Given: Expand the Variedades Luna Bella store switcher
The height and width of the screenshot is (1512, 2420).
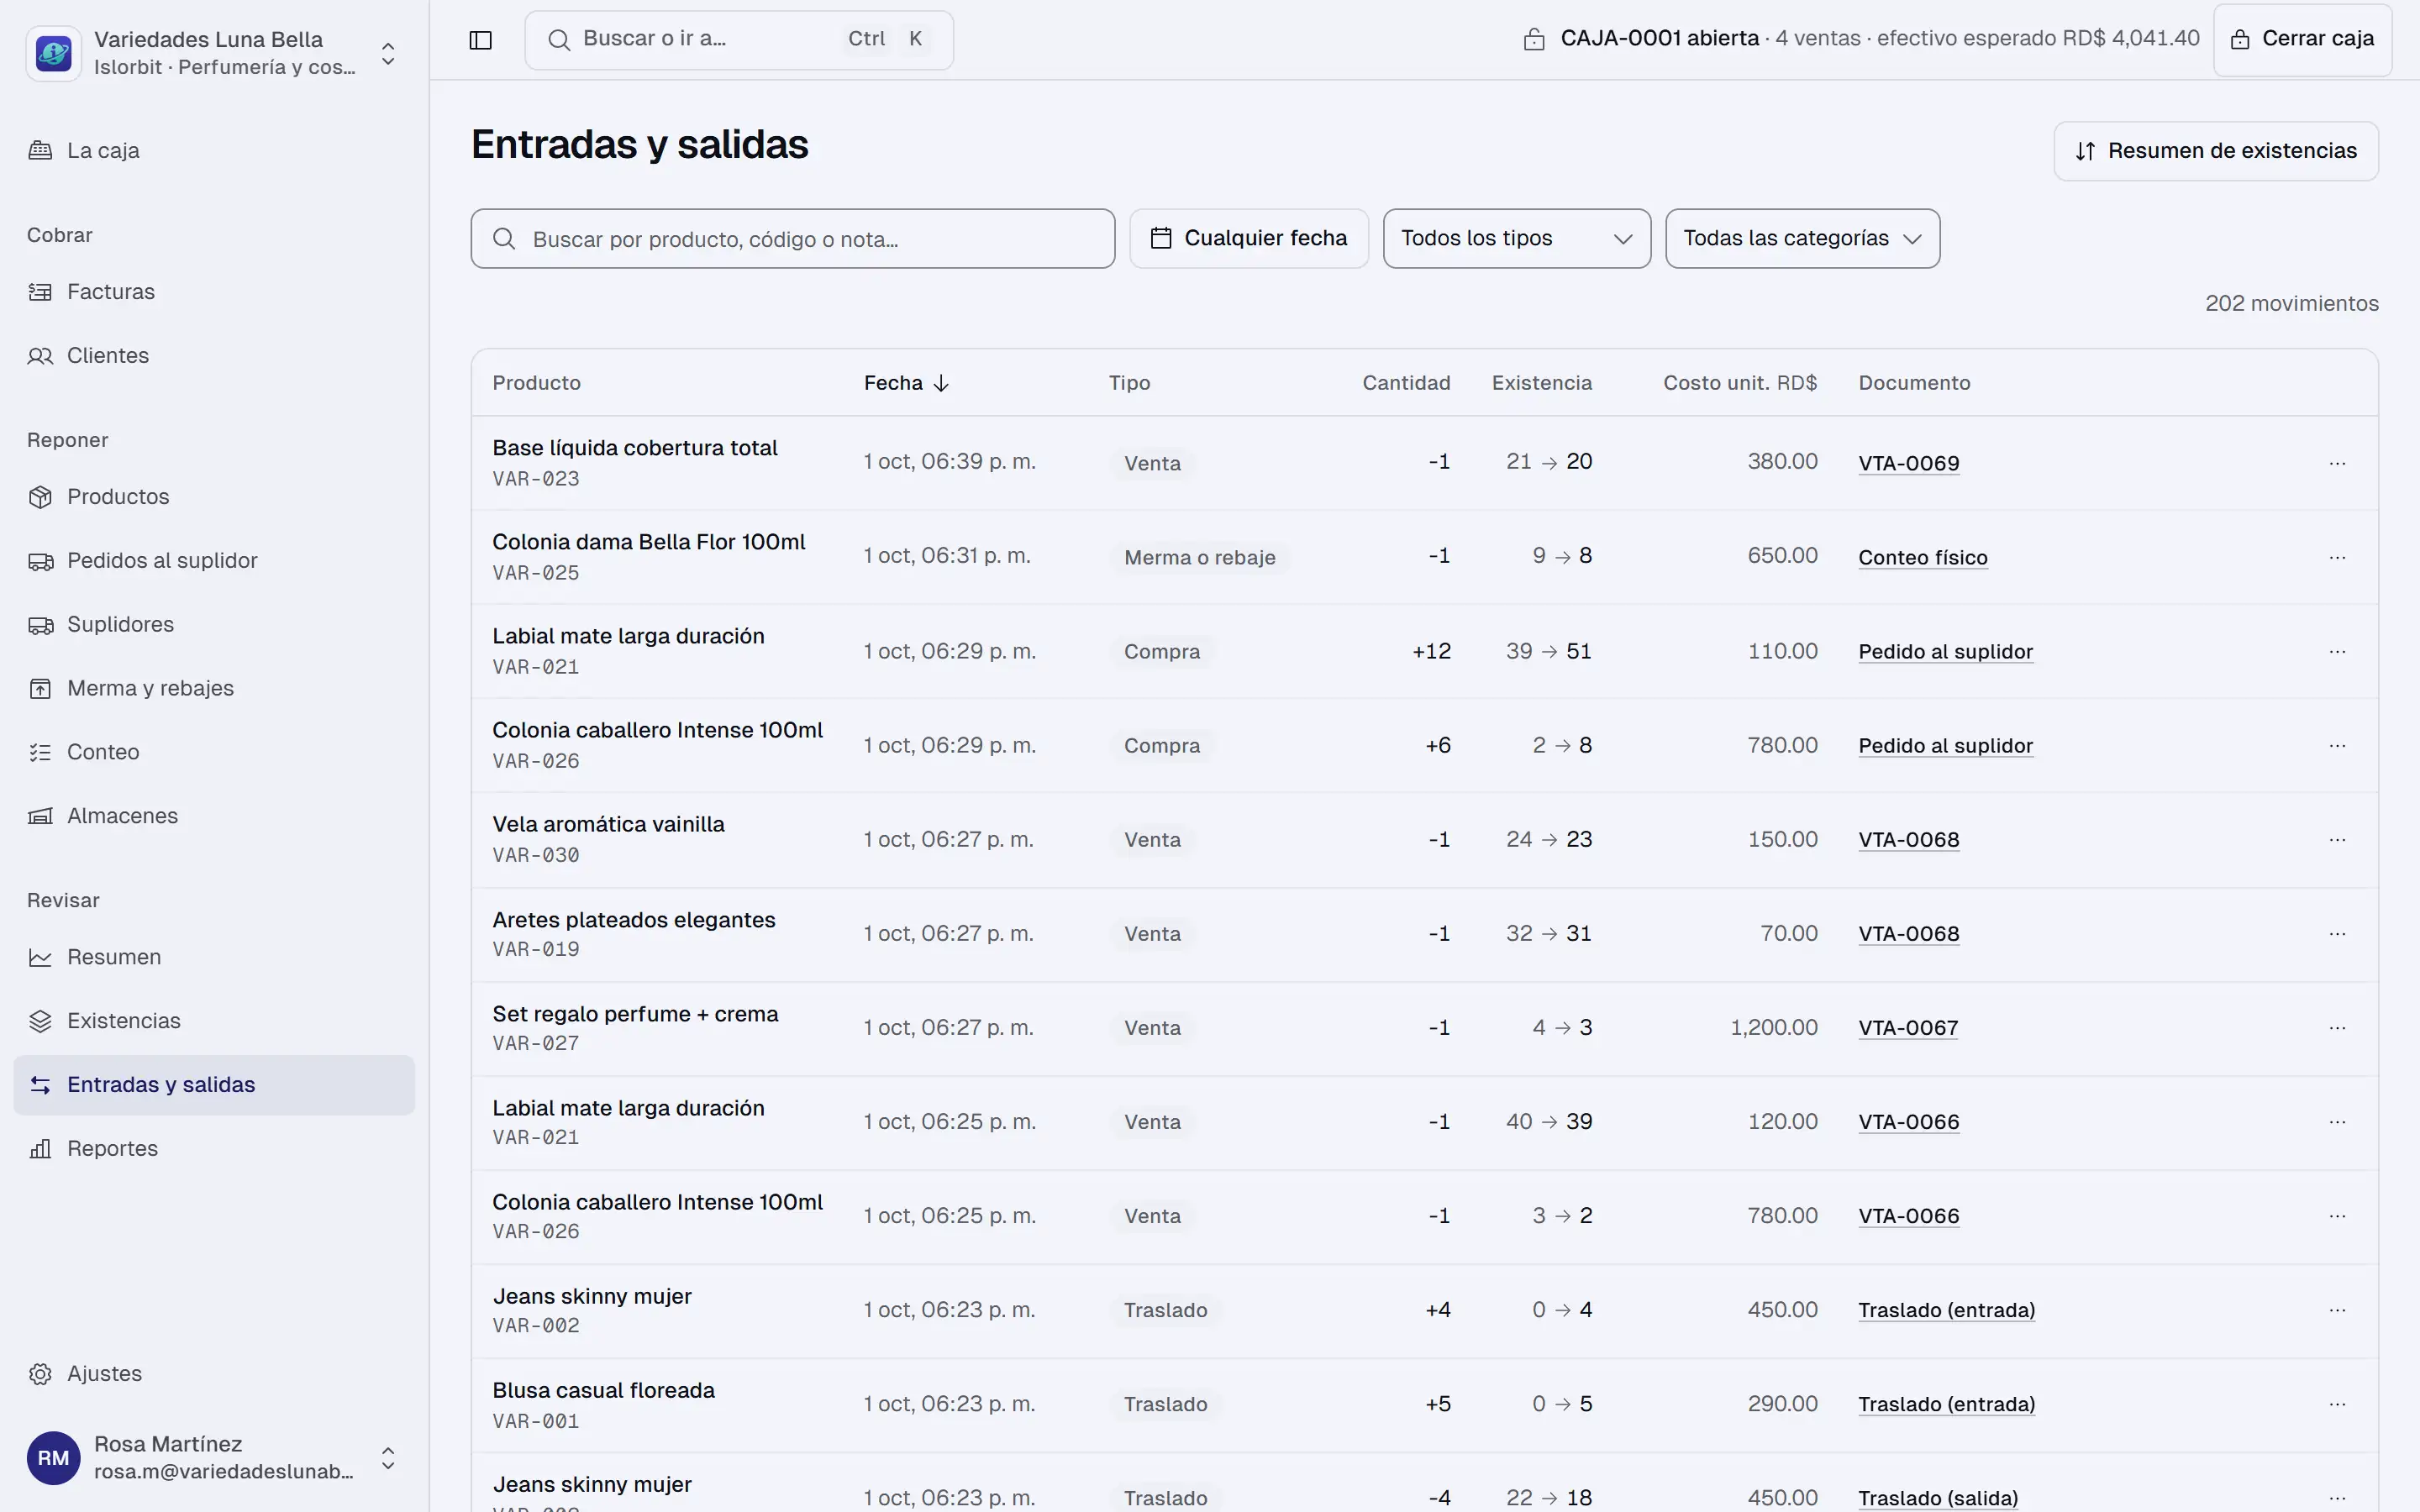Looking at the screenshot, I should 388,53.
